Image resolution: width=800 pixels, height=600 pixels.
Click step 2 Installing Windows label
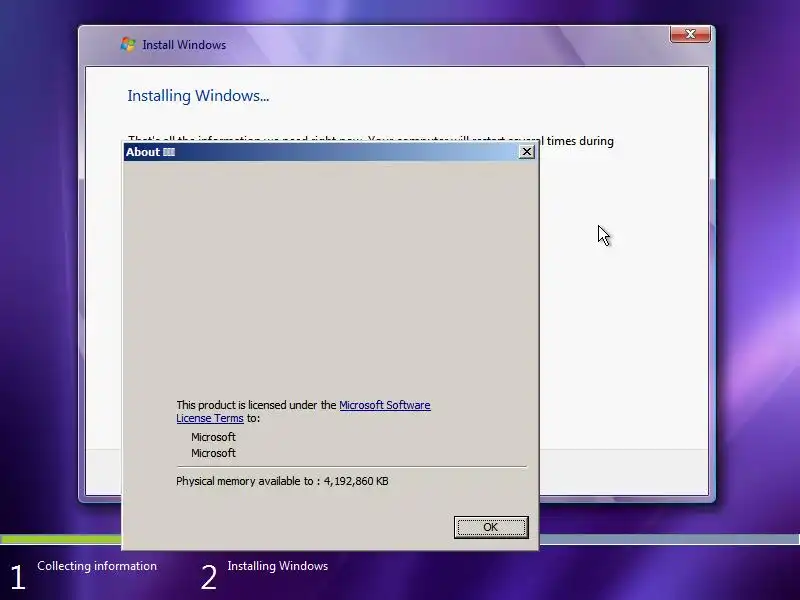[278, 566]
